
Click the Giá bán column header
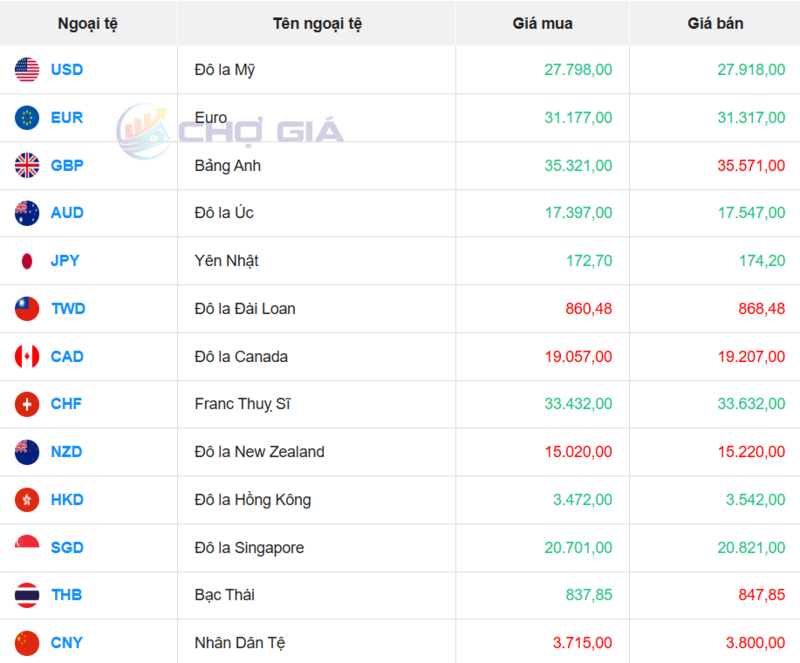(x=714, y=23)
